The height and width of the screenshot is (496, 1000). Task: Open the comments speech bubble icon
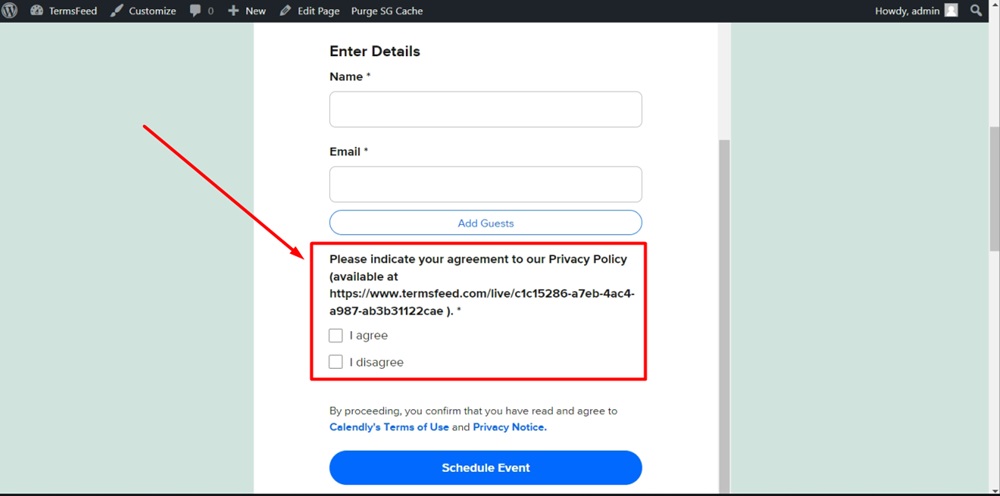click(196, 11)
